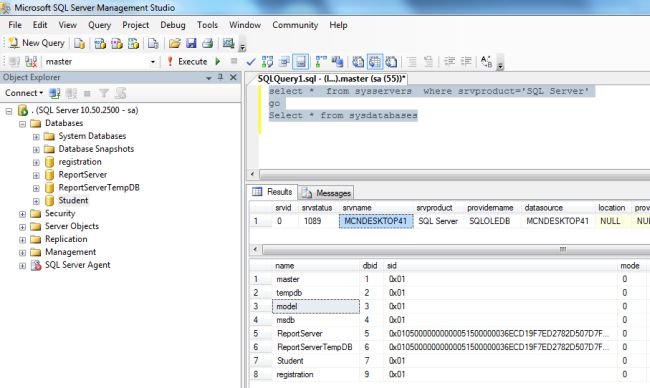Expand the registration database node
The width and height of the screenshot is (650, 388).
(x=36, y=162)
